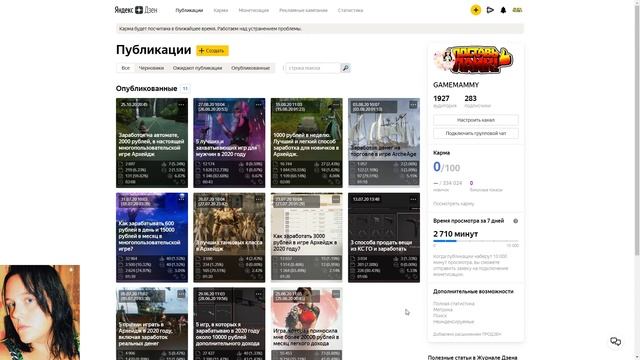Open notifications bell
Screen dimensions: 640x360
[503, 10]
